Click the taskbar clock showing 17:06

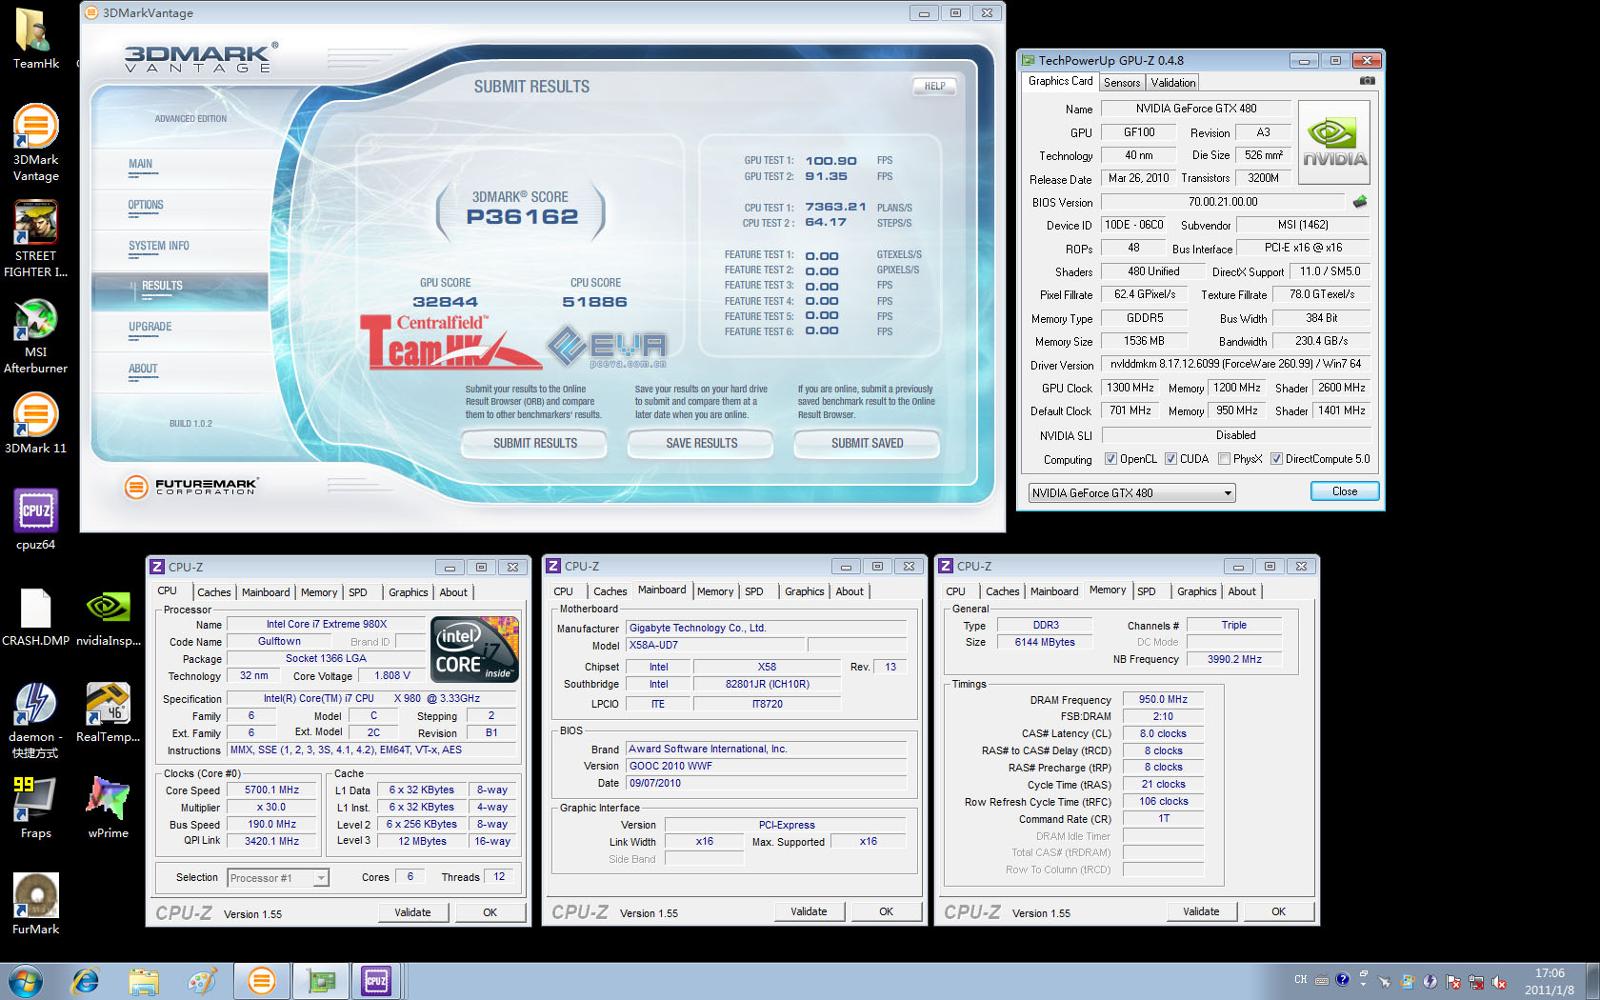click(x=1549, y=981)
